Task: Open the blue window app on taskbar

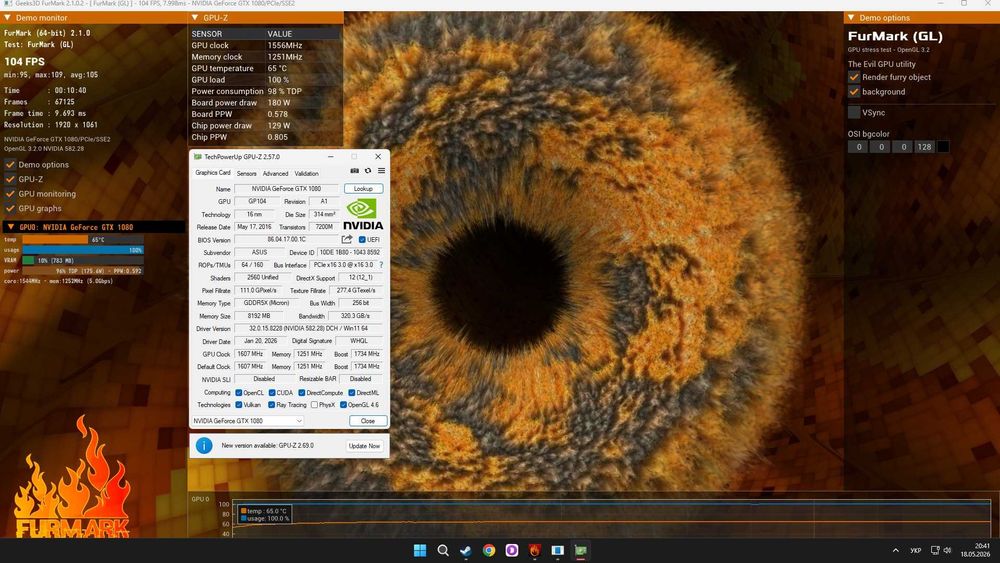Action: [x=557, y=551]
